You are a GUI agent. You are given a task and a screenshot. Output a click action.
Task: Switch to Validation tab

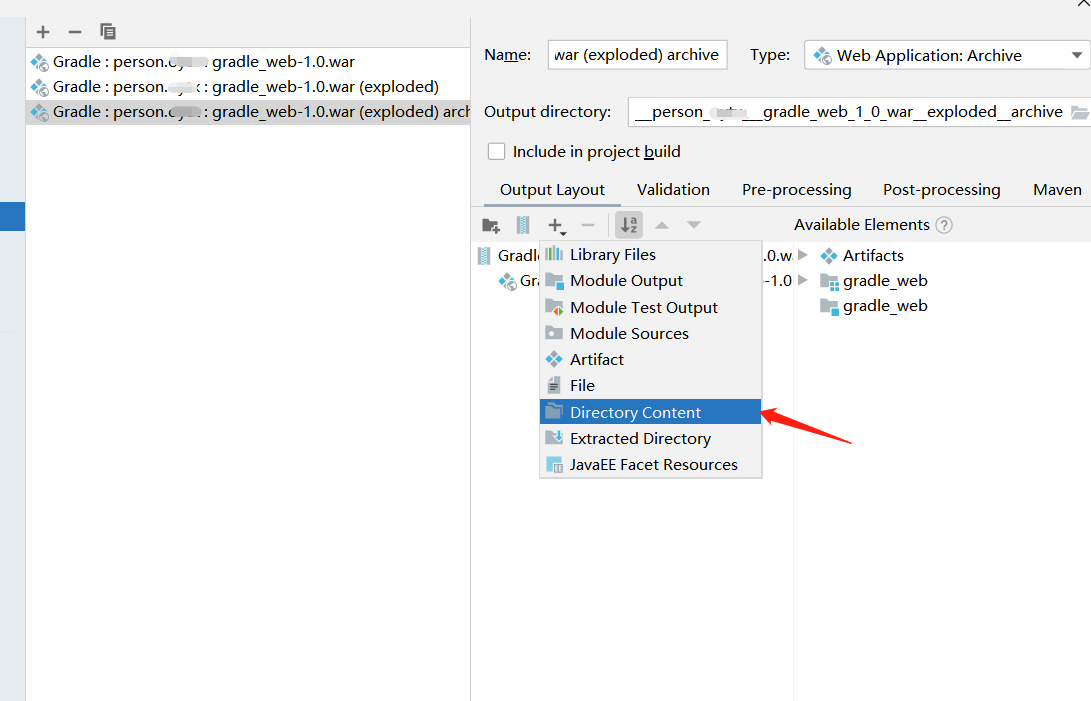point(673,190)
